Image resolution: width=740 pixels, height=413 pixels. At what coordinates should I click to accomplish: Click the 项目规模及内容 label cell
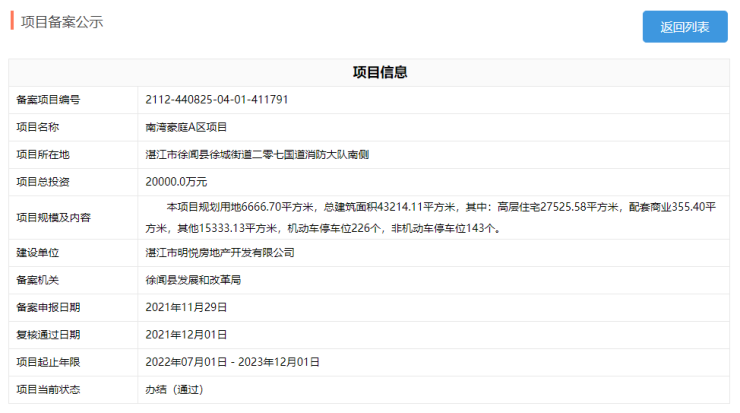(x=73, y=218)
